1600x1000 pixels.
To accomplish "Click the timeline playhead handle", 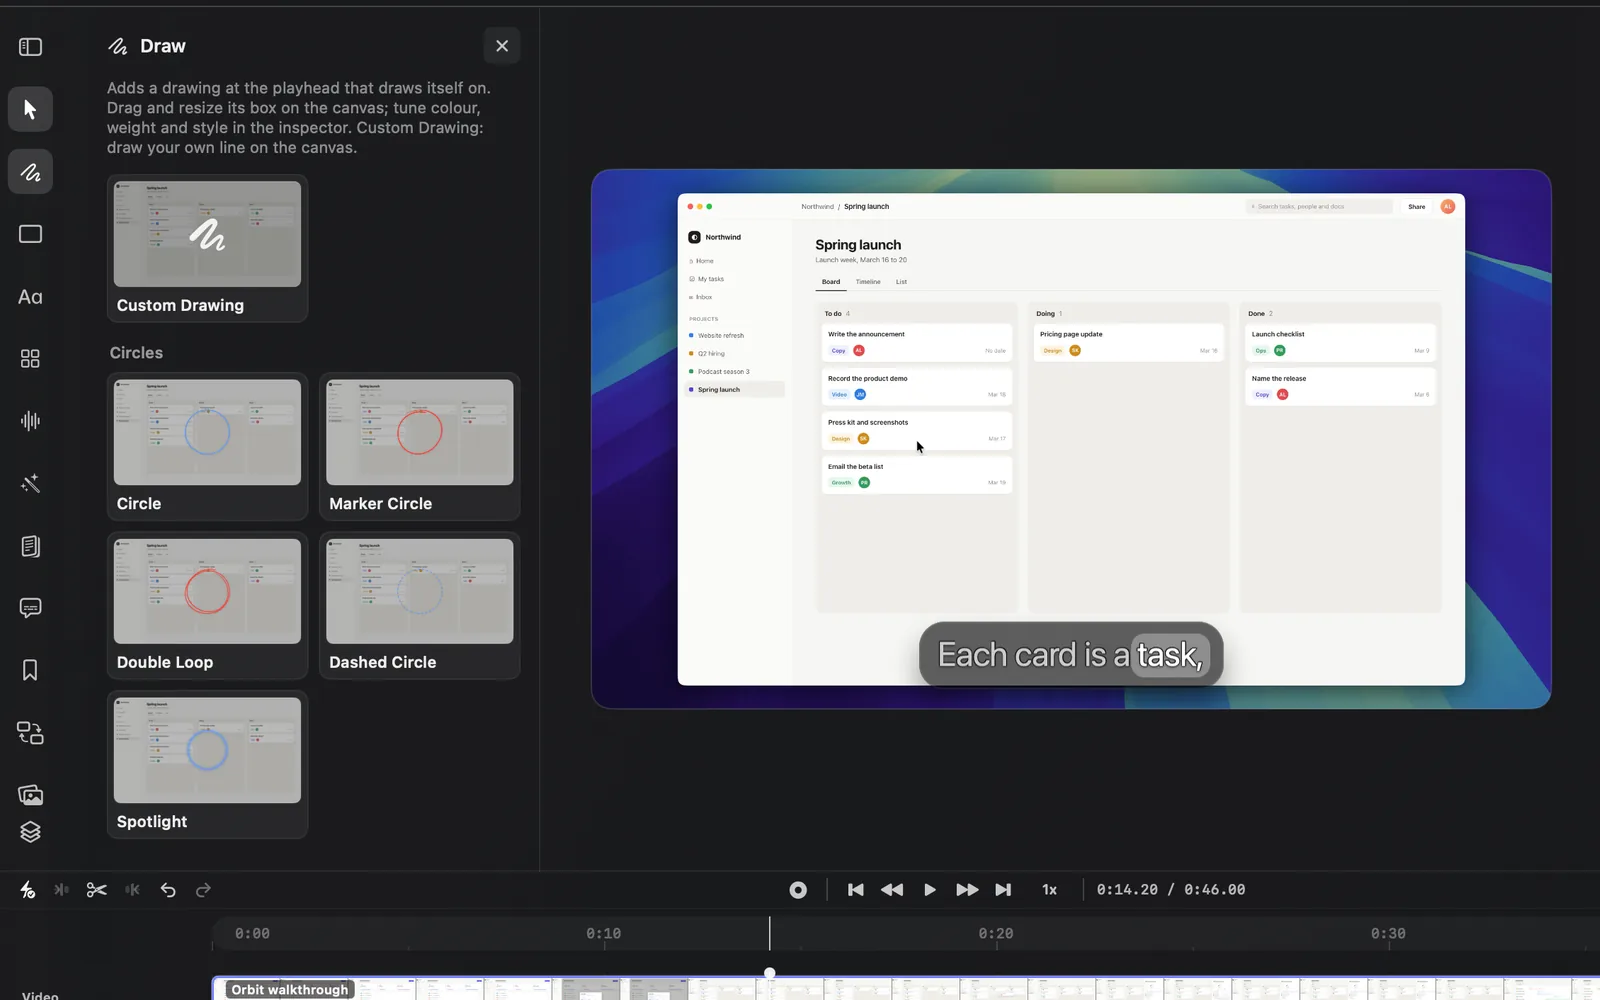I will tap(770, 973).
